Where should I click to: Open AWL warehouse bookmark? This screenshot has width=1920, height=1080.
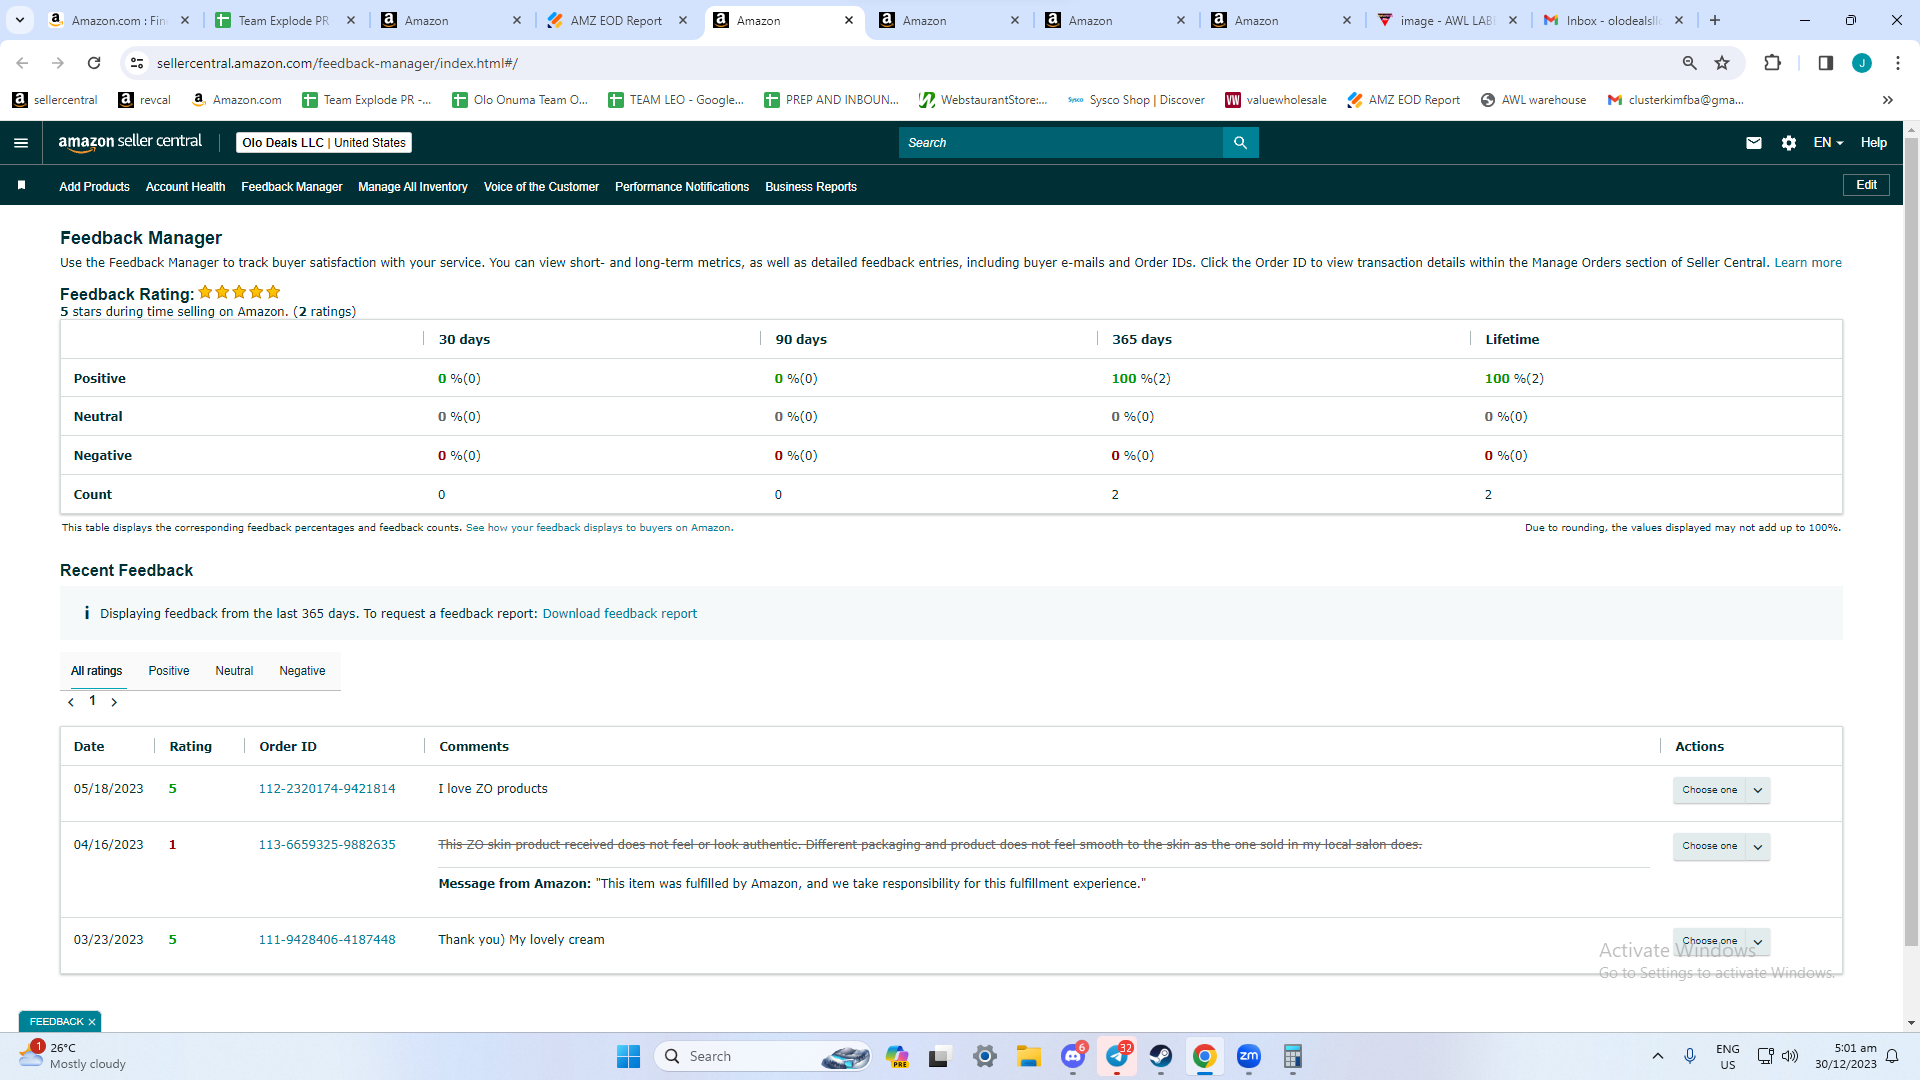coord(1533,100)
